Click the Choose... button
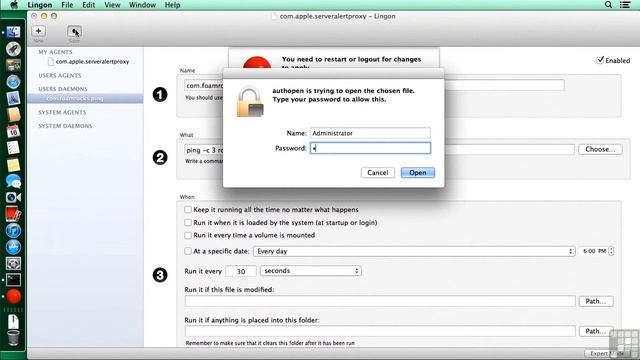Image resolution: width=640 pixels, height=360 pixels. 600,149
